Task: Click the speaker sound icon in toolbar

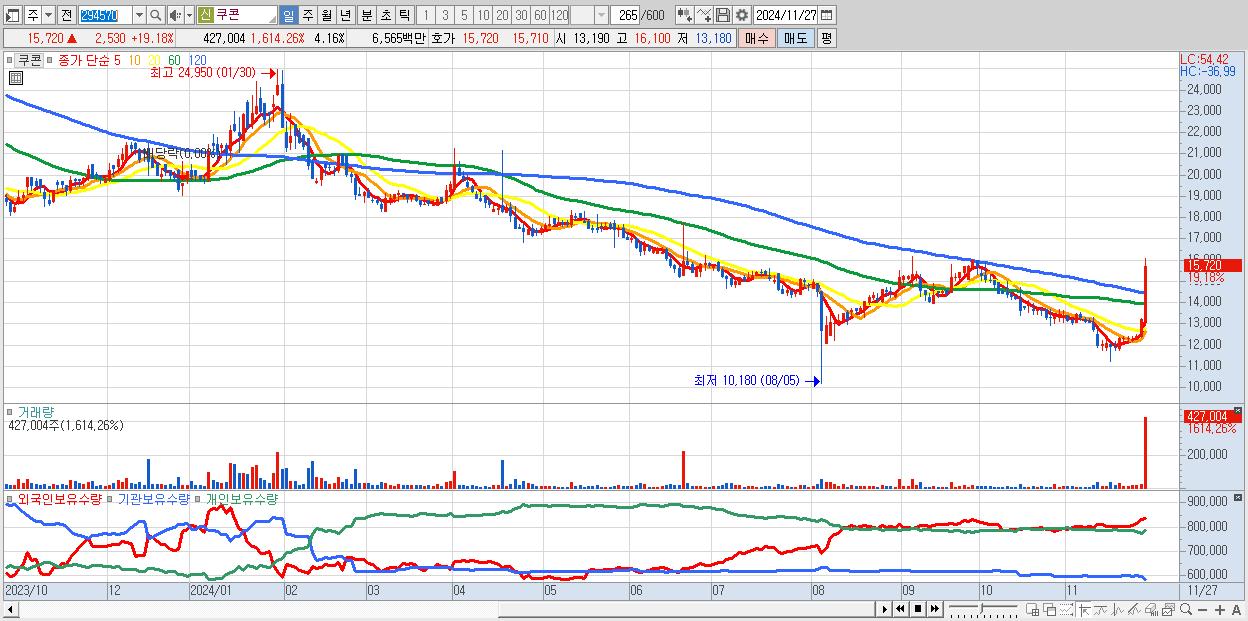Action: pos(175,15)
